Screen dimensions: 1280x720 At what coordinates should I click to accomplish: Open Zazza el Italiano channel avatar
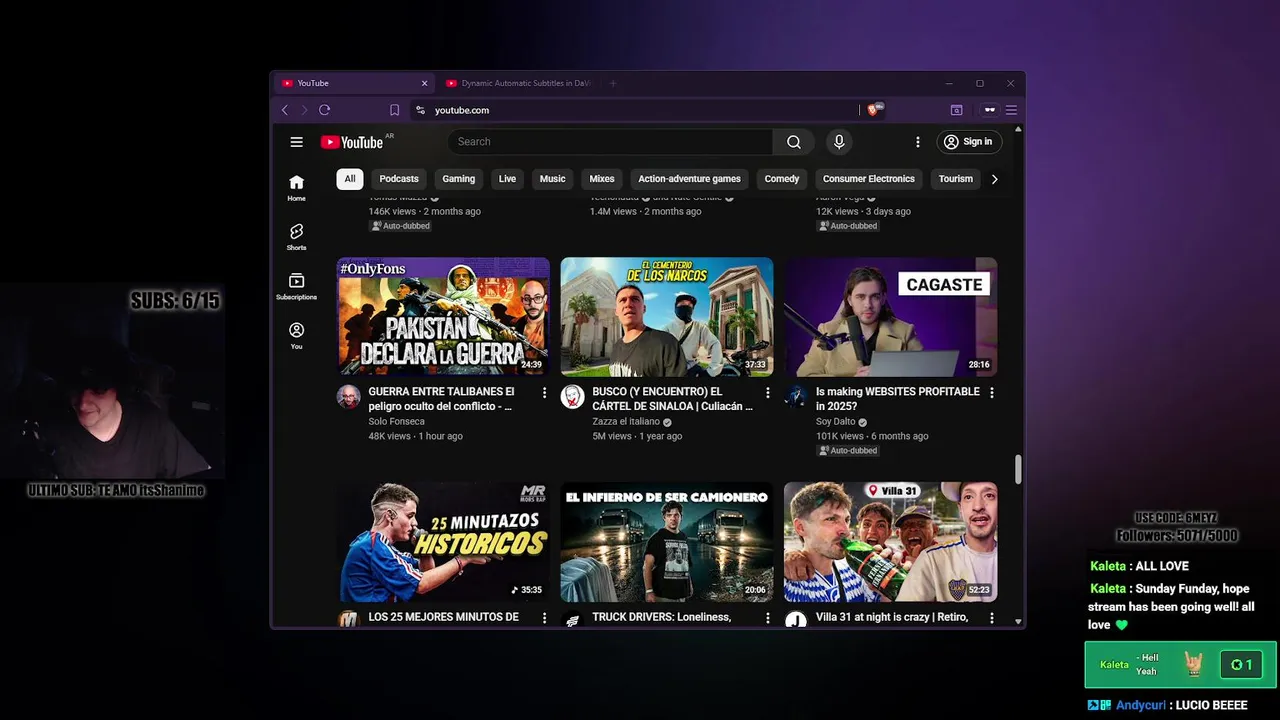tap(572, 397)
